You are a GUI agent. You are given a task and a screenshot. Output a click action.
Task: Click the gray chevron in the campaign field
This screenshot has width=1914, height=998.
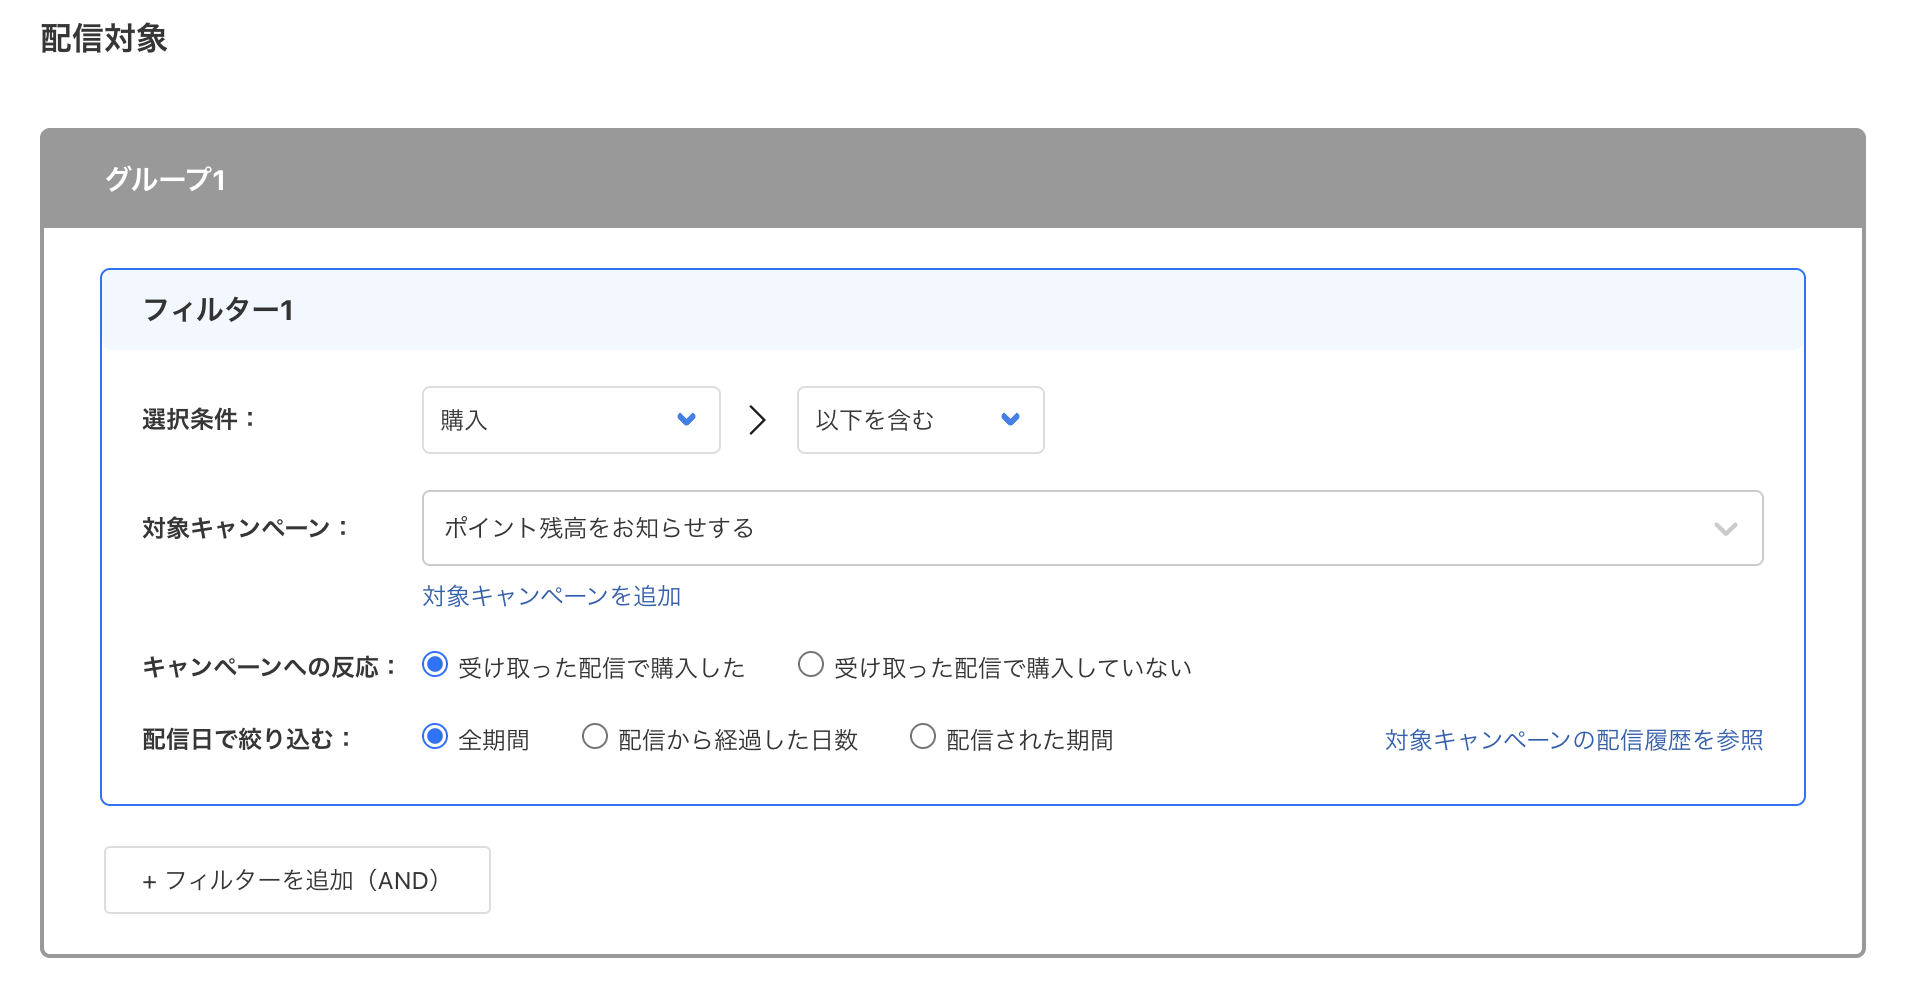1725,528
